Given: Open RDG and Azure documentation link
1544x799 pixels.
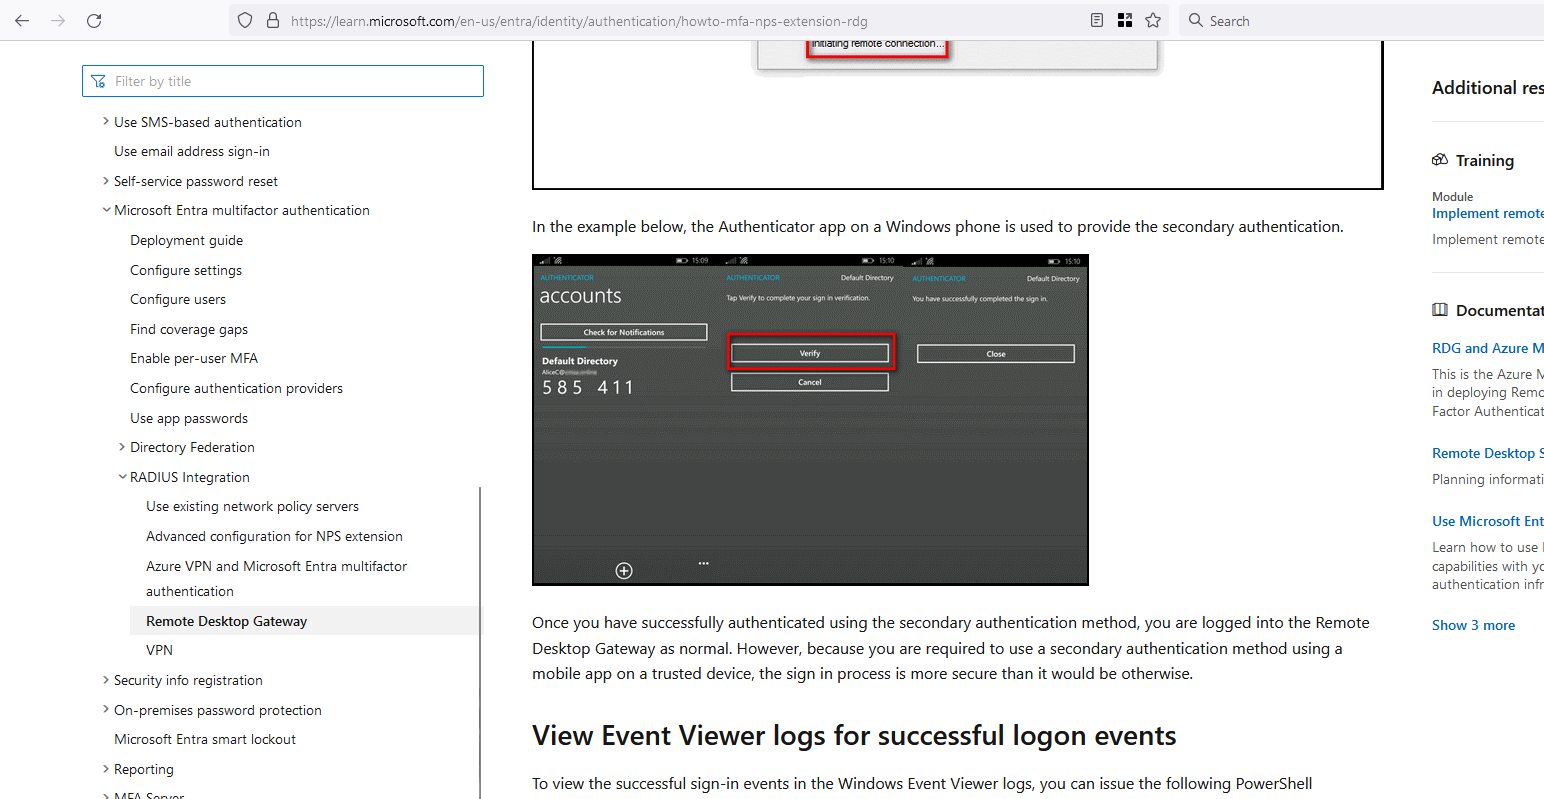Looking at the screenshot, I should (x=1488, y=348).
